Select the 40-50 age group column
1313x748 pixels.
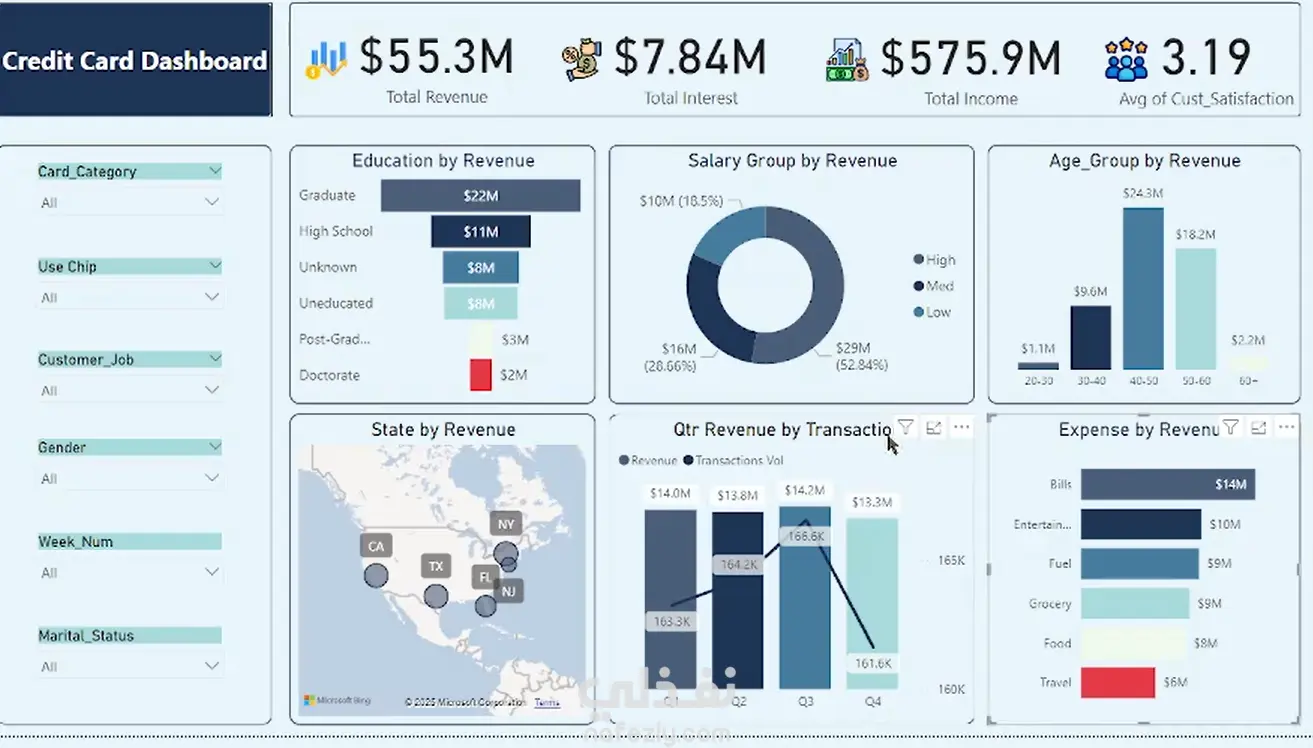click(x=1143, y=289)
